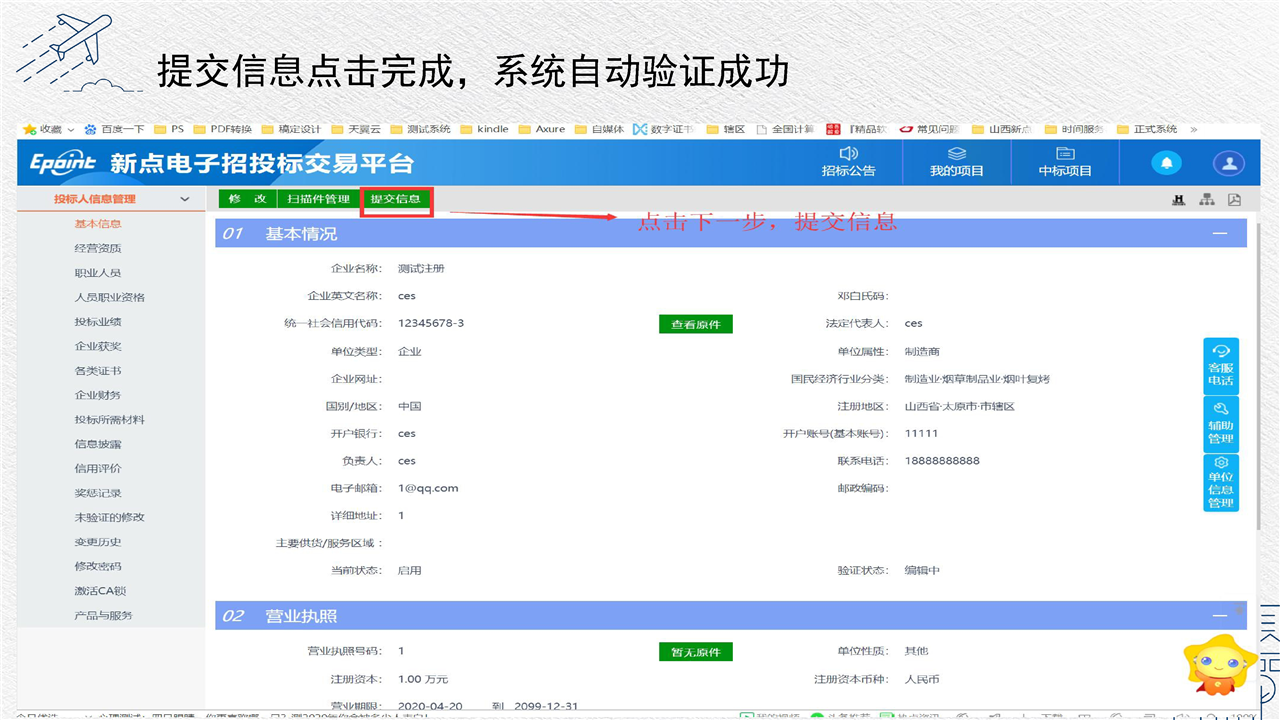Screen dimensions: 1280x720
Task: Click the PDF export toolbar icon
Action: point(1234,199)
